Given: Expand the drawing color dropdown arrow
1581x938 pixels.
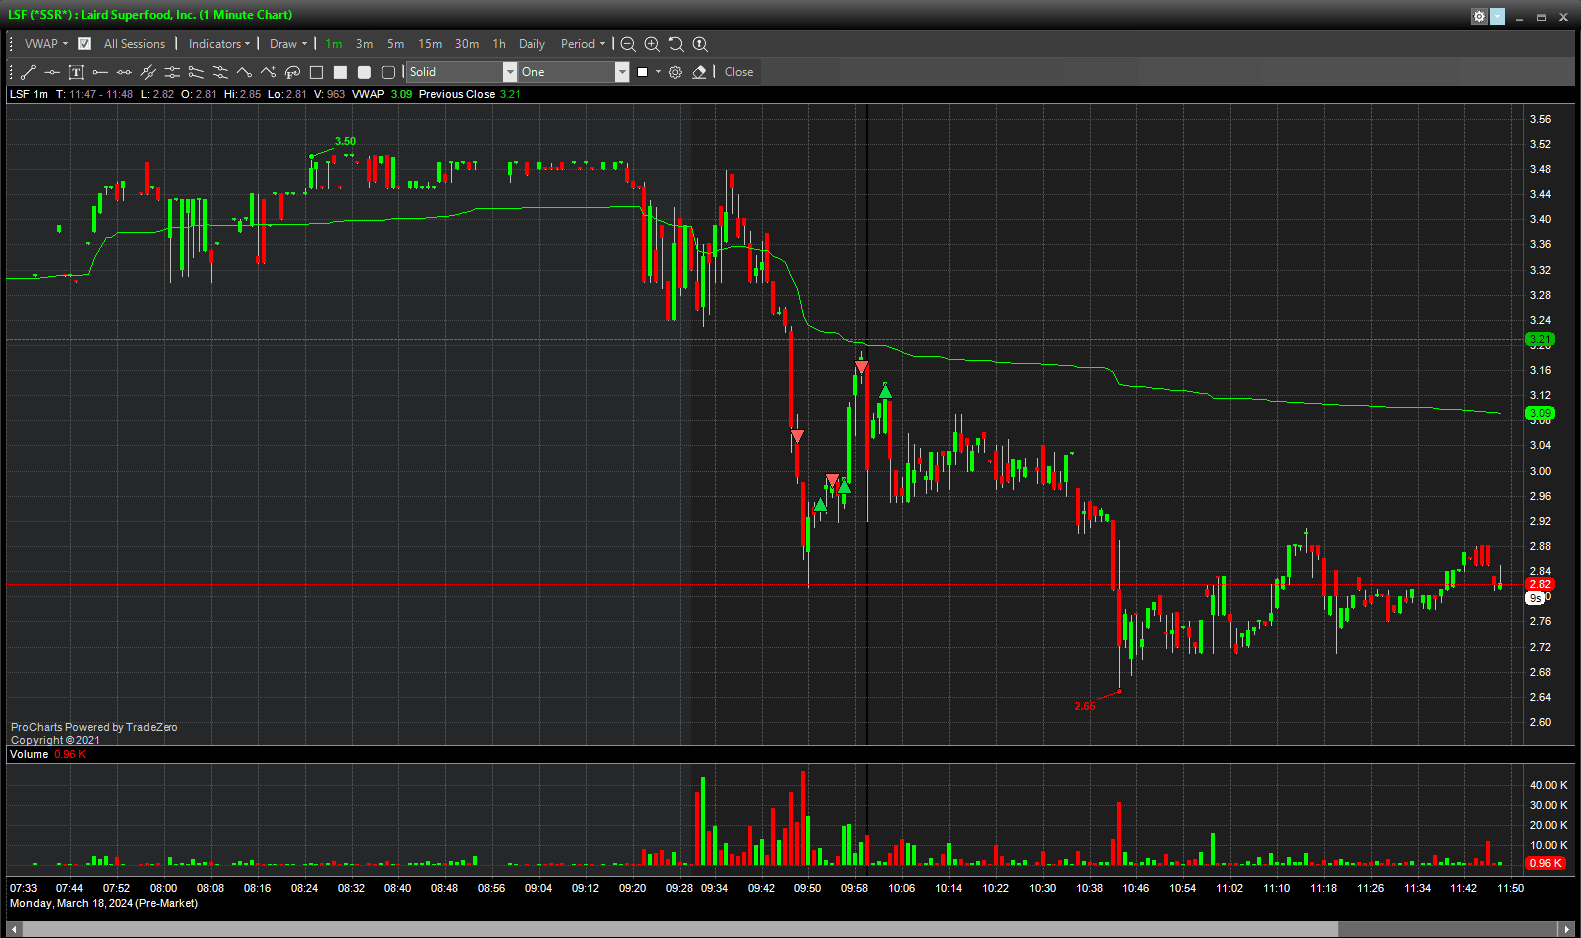Looking at the screenshot, I should click(x=658, y=72).
